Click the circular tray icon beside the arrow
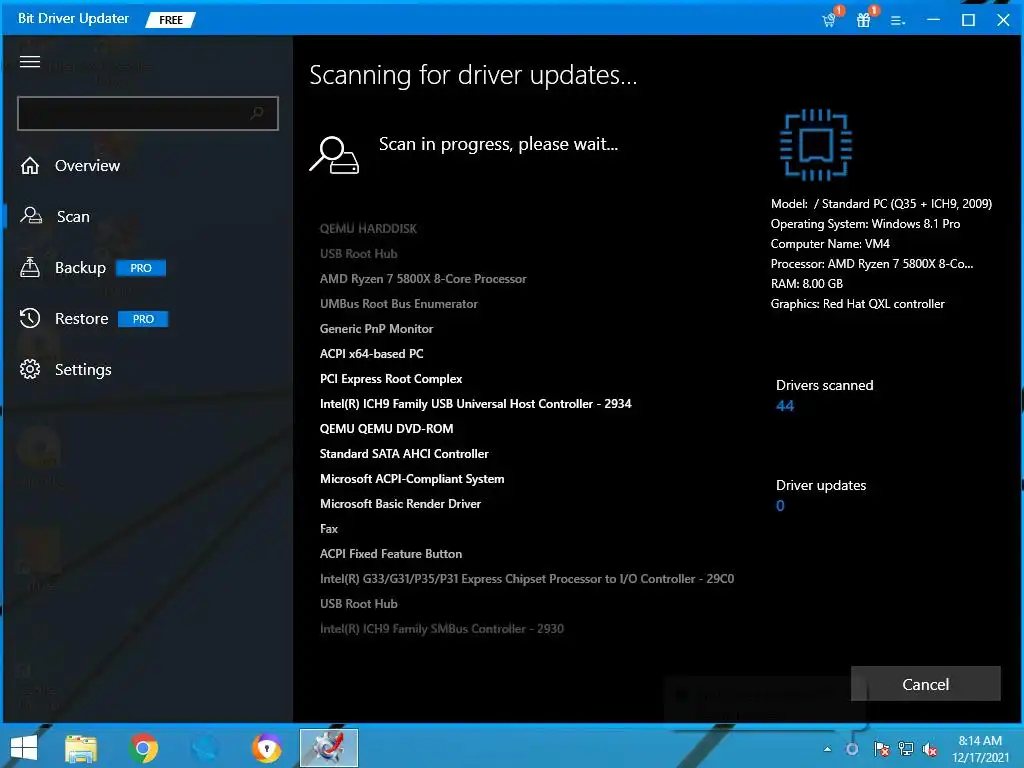The image size is (1024, 768). point(852,749)
